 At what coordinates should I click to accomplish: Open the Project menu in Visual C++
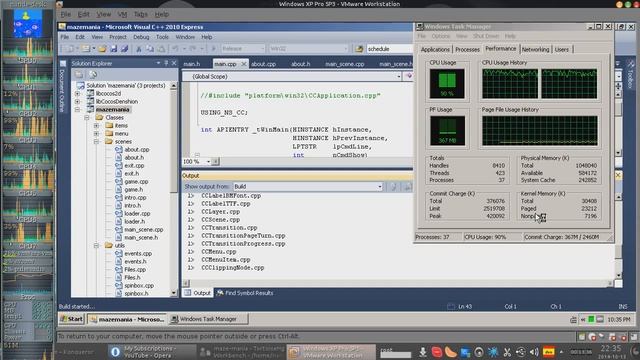118,37
